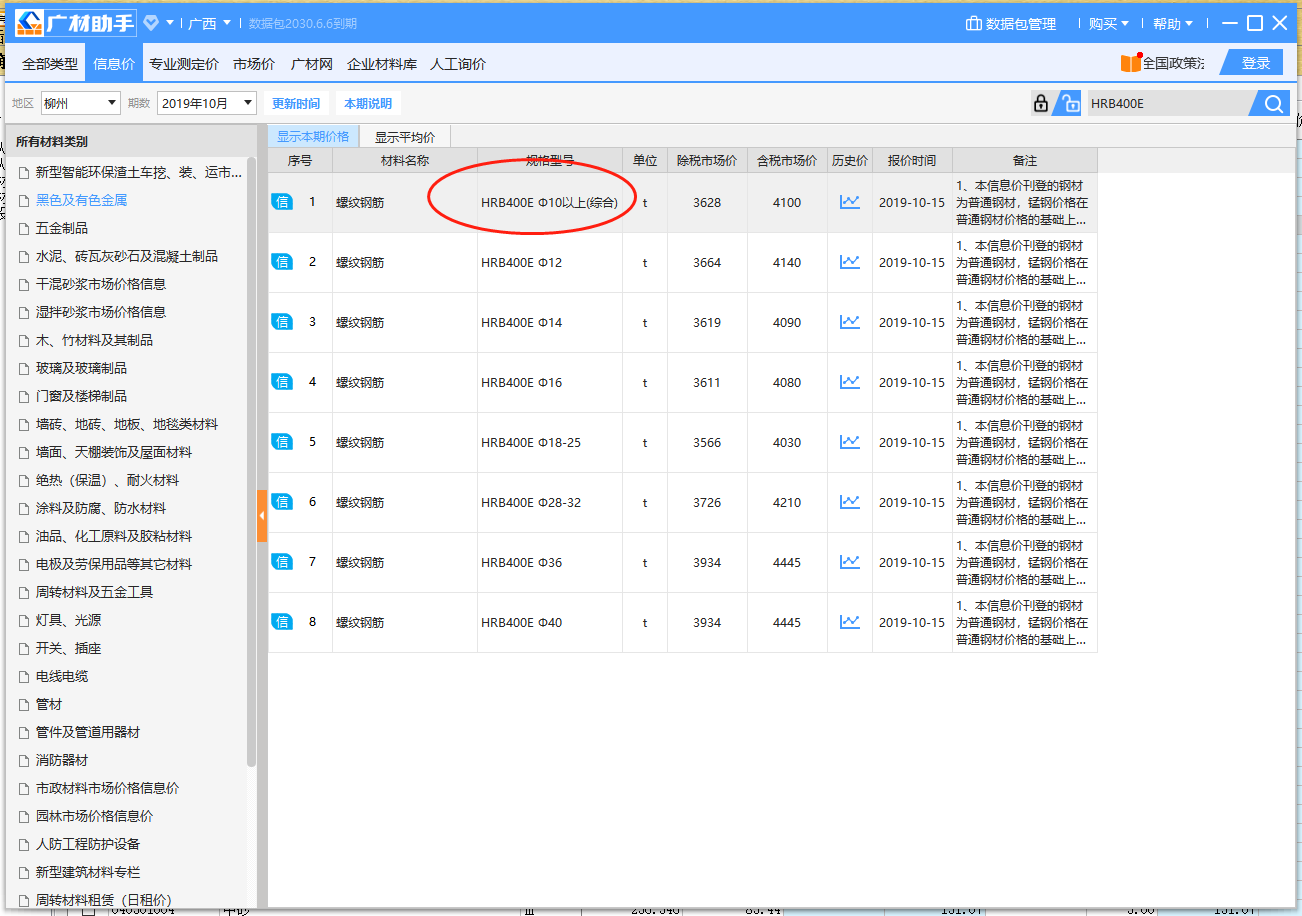Open 数据包管理 briefcase icon
The image size is (1302, 916).
pyautogui.click(x=973, y=23)
